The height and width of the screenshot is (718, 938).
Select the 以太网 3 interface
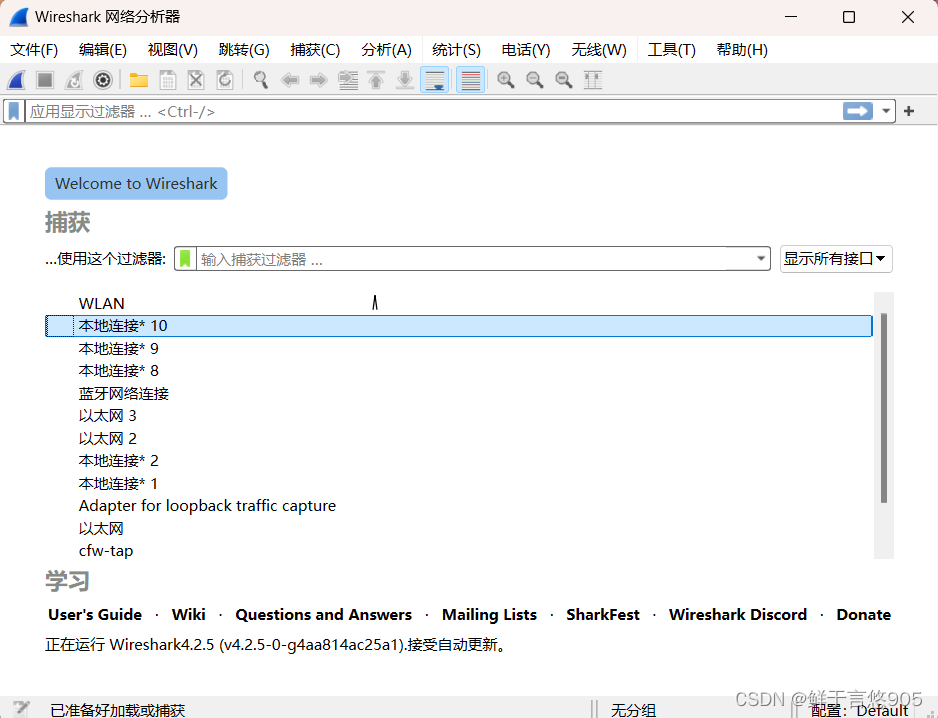(459, 416)
